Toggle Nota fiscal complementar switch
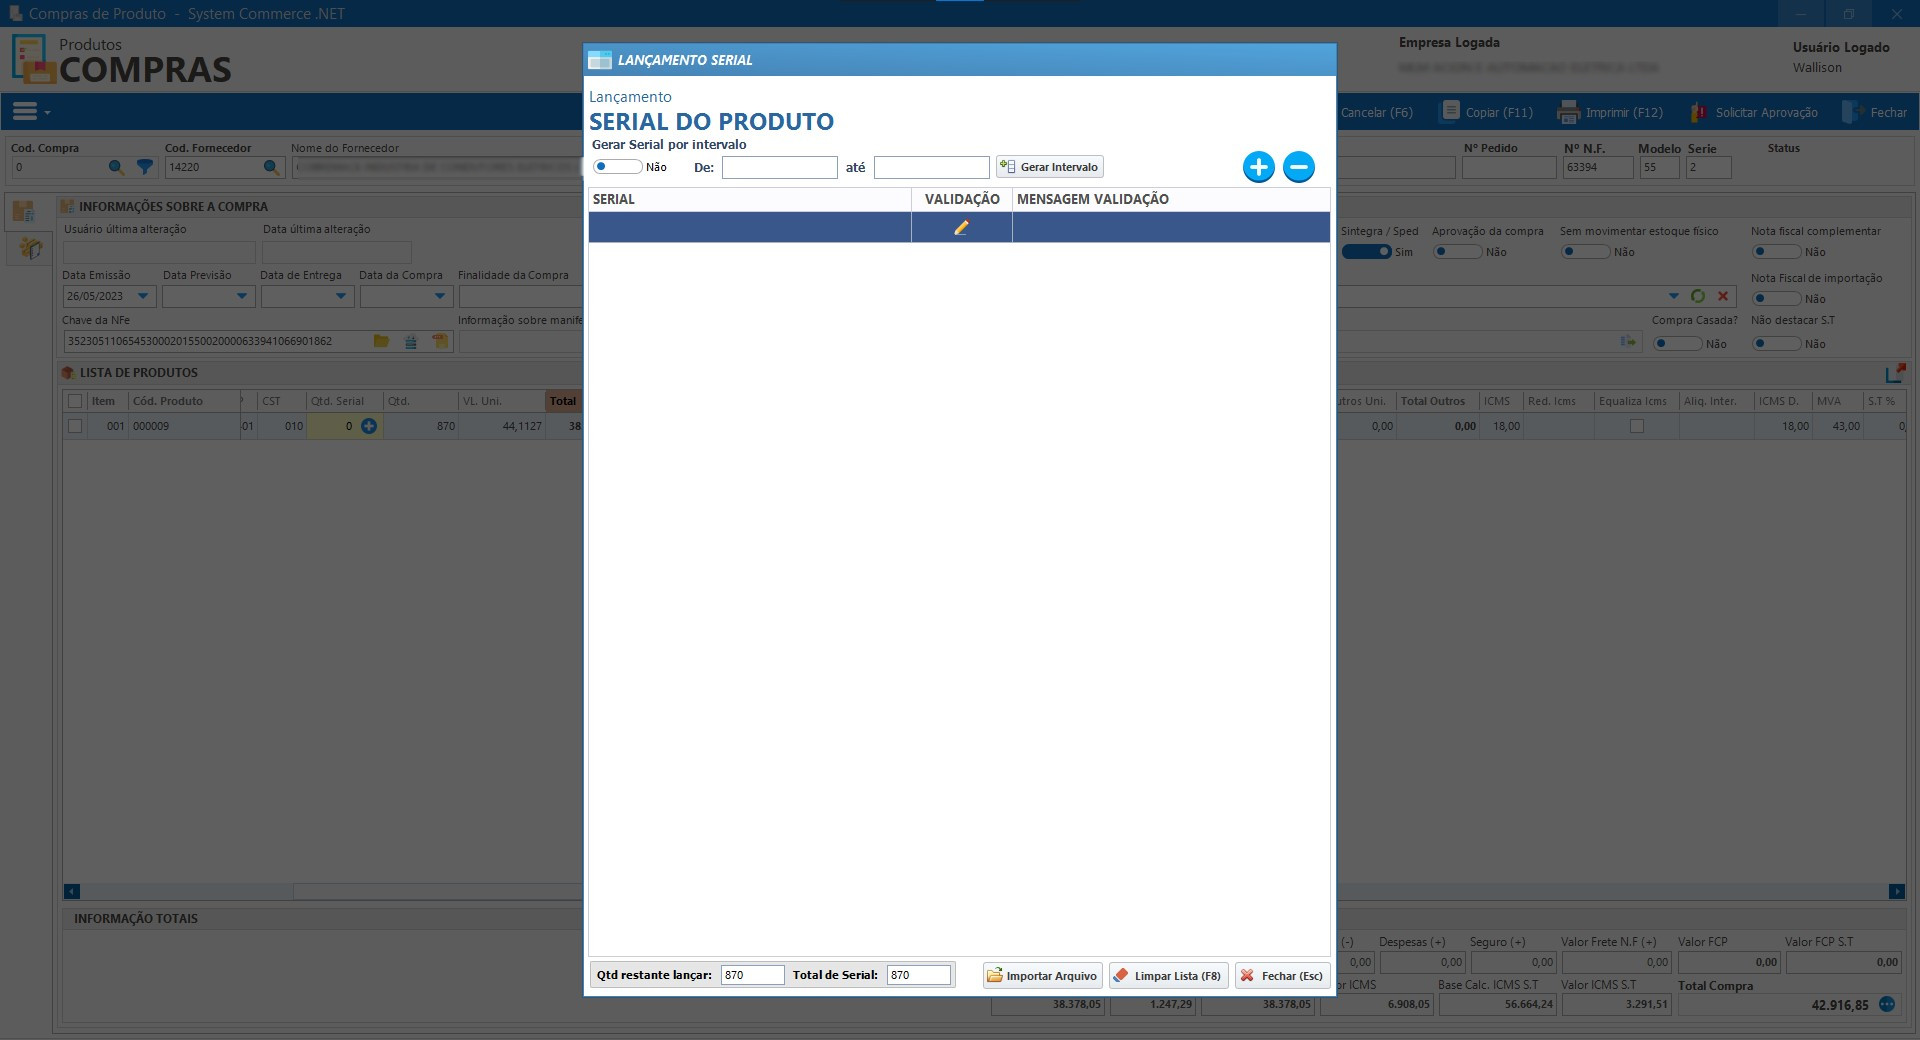The width and height of the screenshot is (1920, 1040). (x=1776, y=252)
